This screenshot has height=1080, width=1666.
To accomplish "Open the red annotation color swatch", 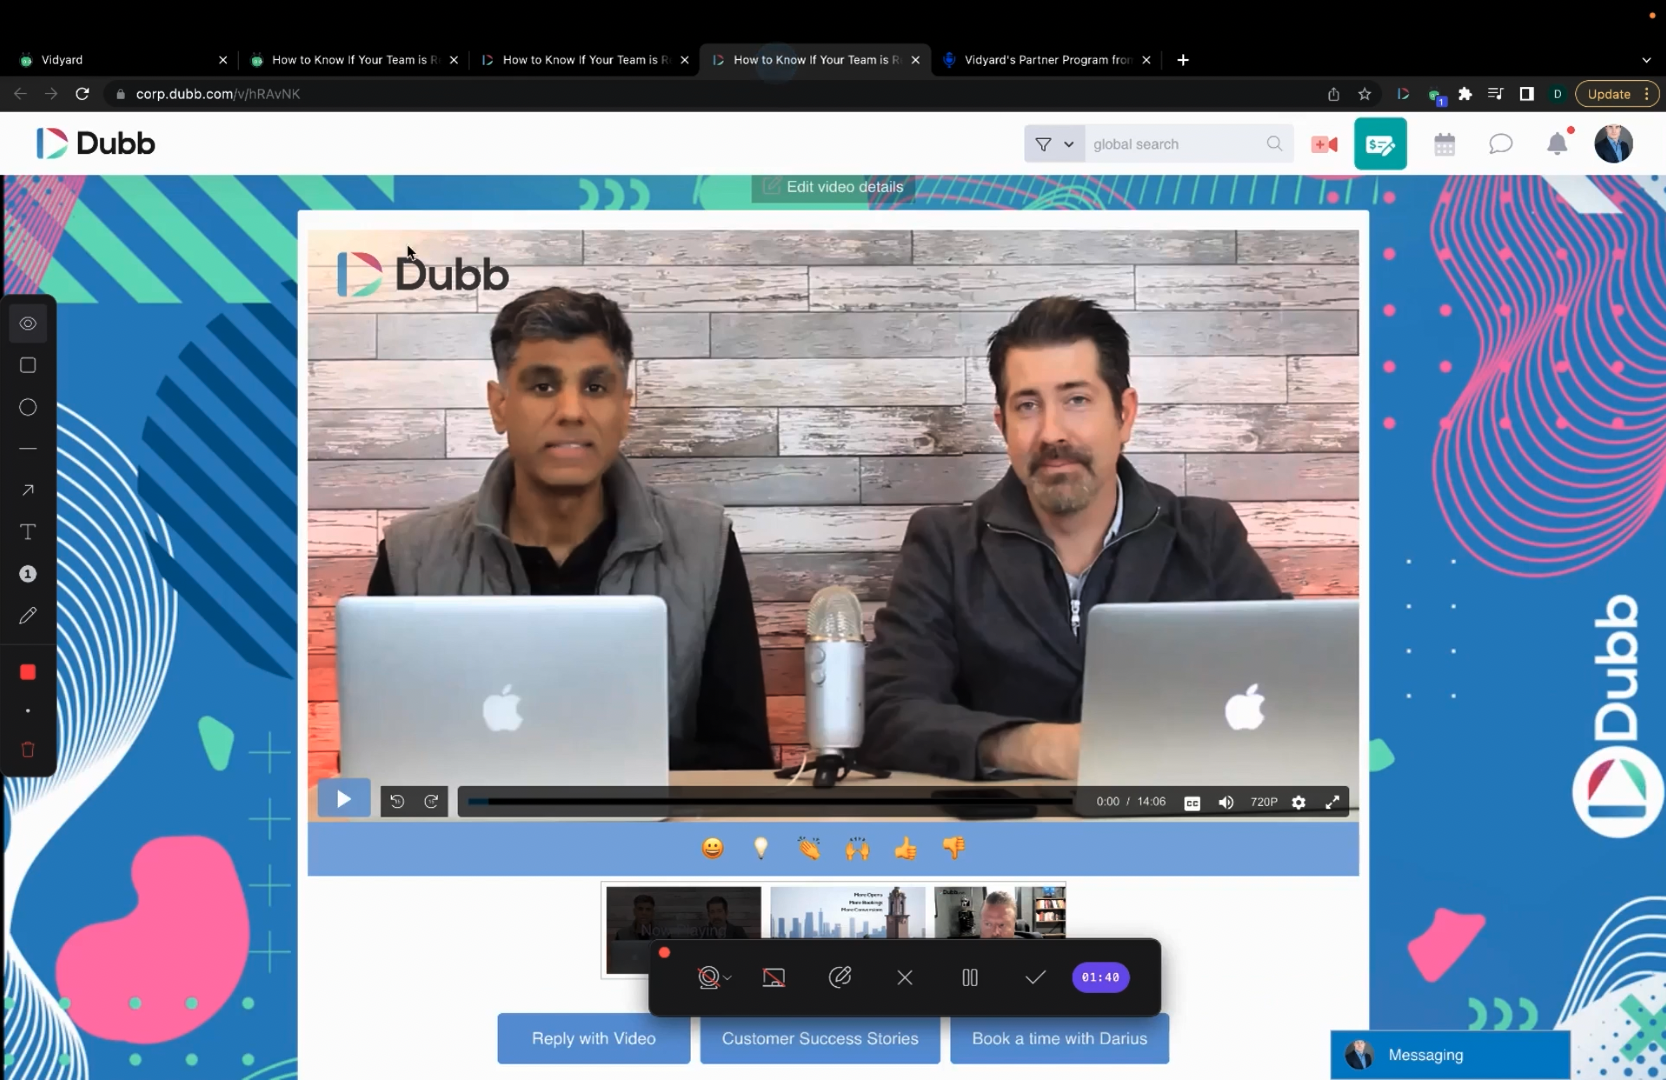I will [x=28, y=672].
